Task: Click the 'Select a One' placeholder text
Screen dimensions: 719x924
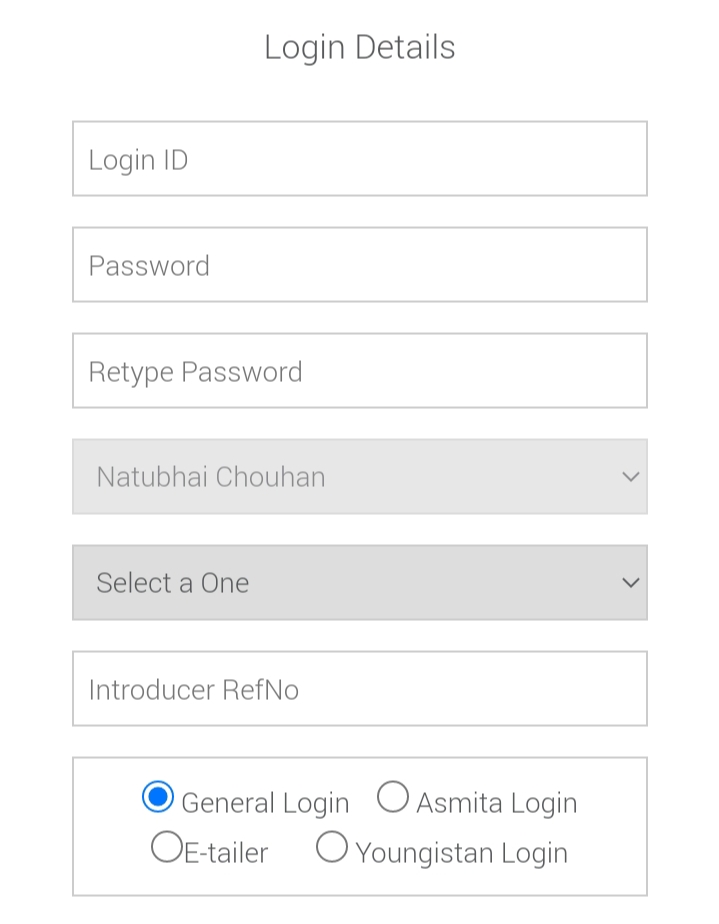Action: 172,583
